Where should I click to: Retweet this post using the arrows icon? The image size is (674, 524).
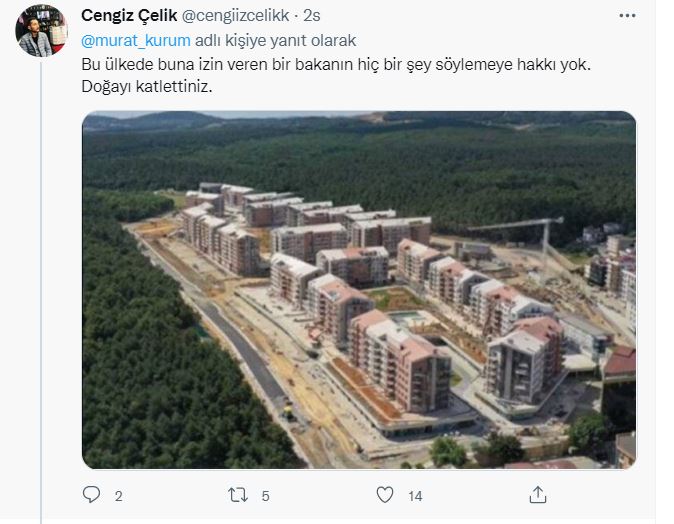238,495
